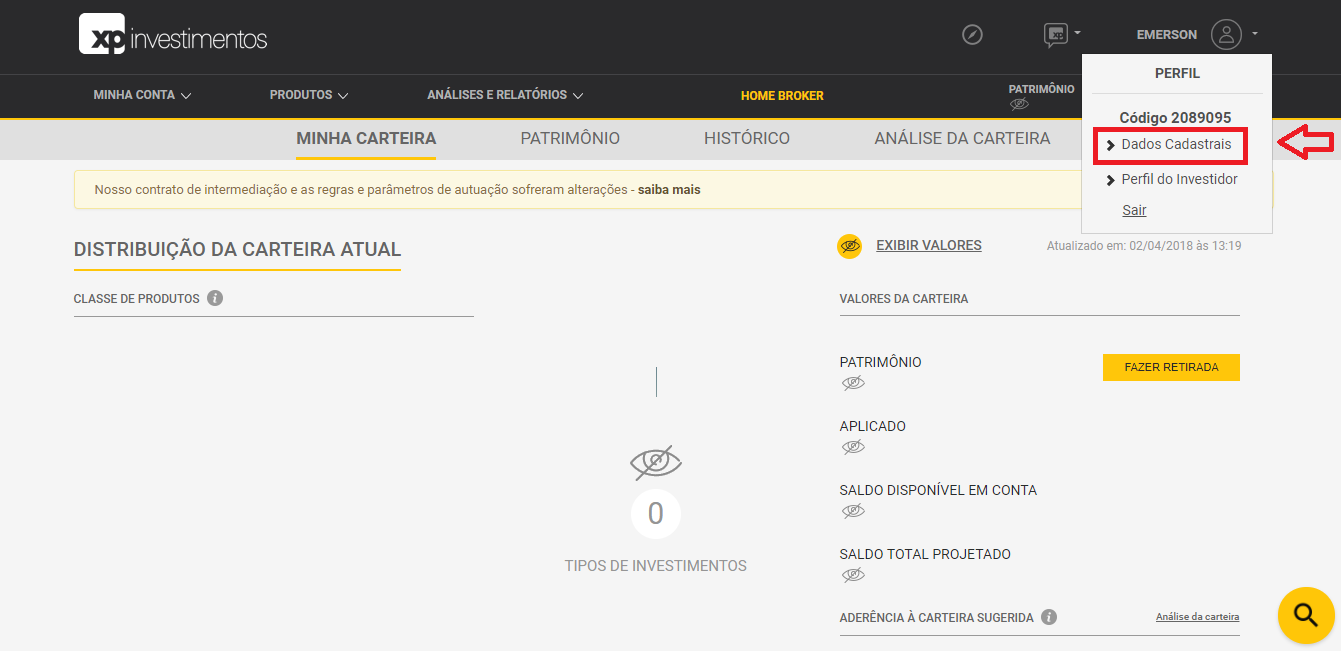The width and height of the screenshot is (1341, 651).
Task: Expand the Minha Conta dropdown menu
Action: coord(142,96)
